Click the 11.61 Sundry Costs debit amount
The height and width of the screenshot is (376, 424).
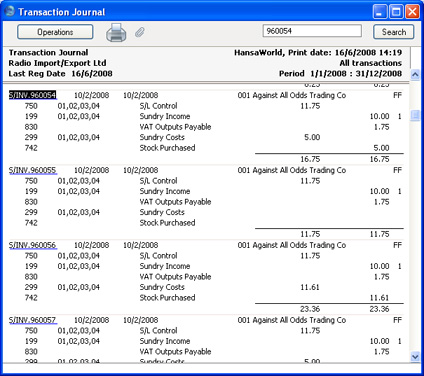(310, 287)
